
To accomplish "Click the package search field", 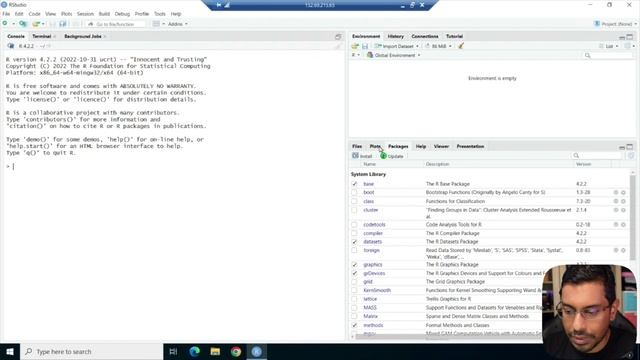I will pos(598,156).
